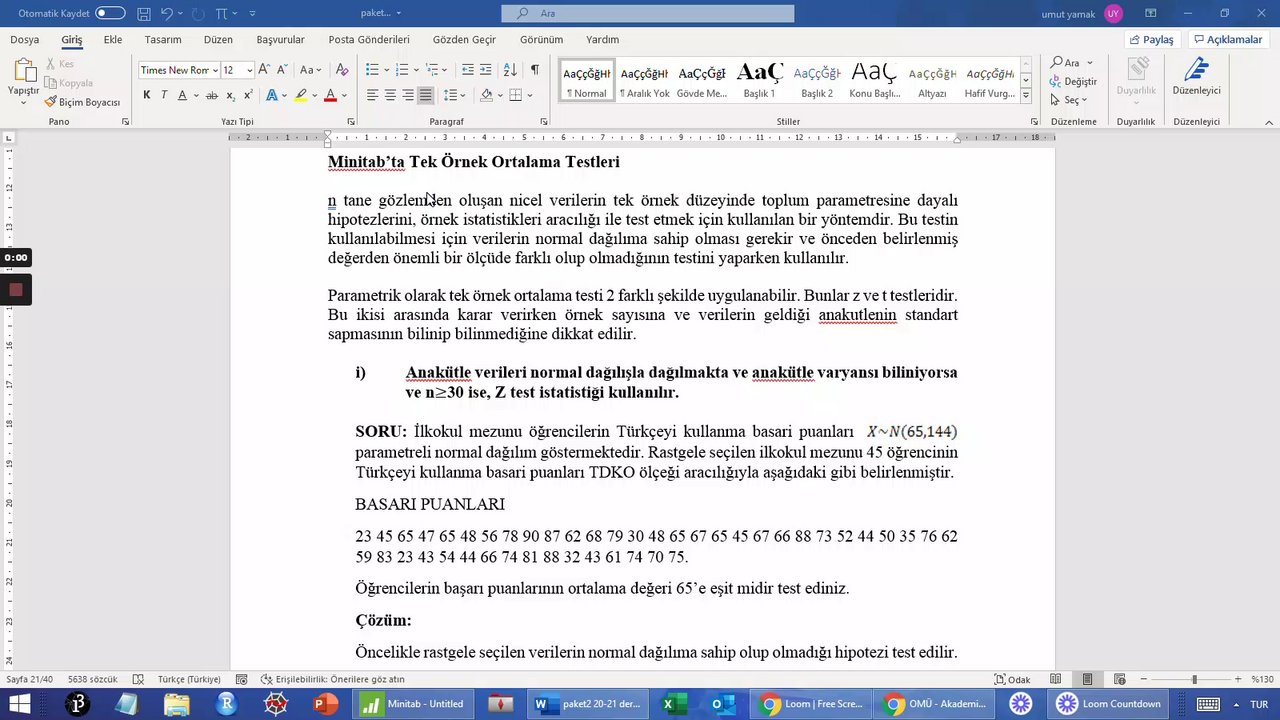This screenshot has height=720, width=1280.
Task: Switch to the Görünüm tab
Action: click(x=542, y=40)
